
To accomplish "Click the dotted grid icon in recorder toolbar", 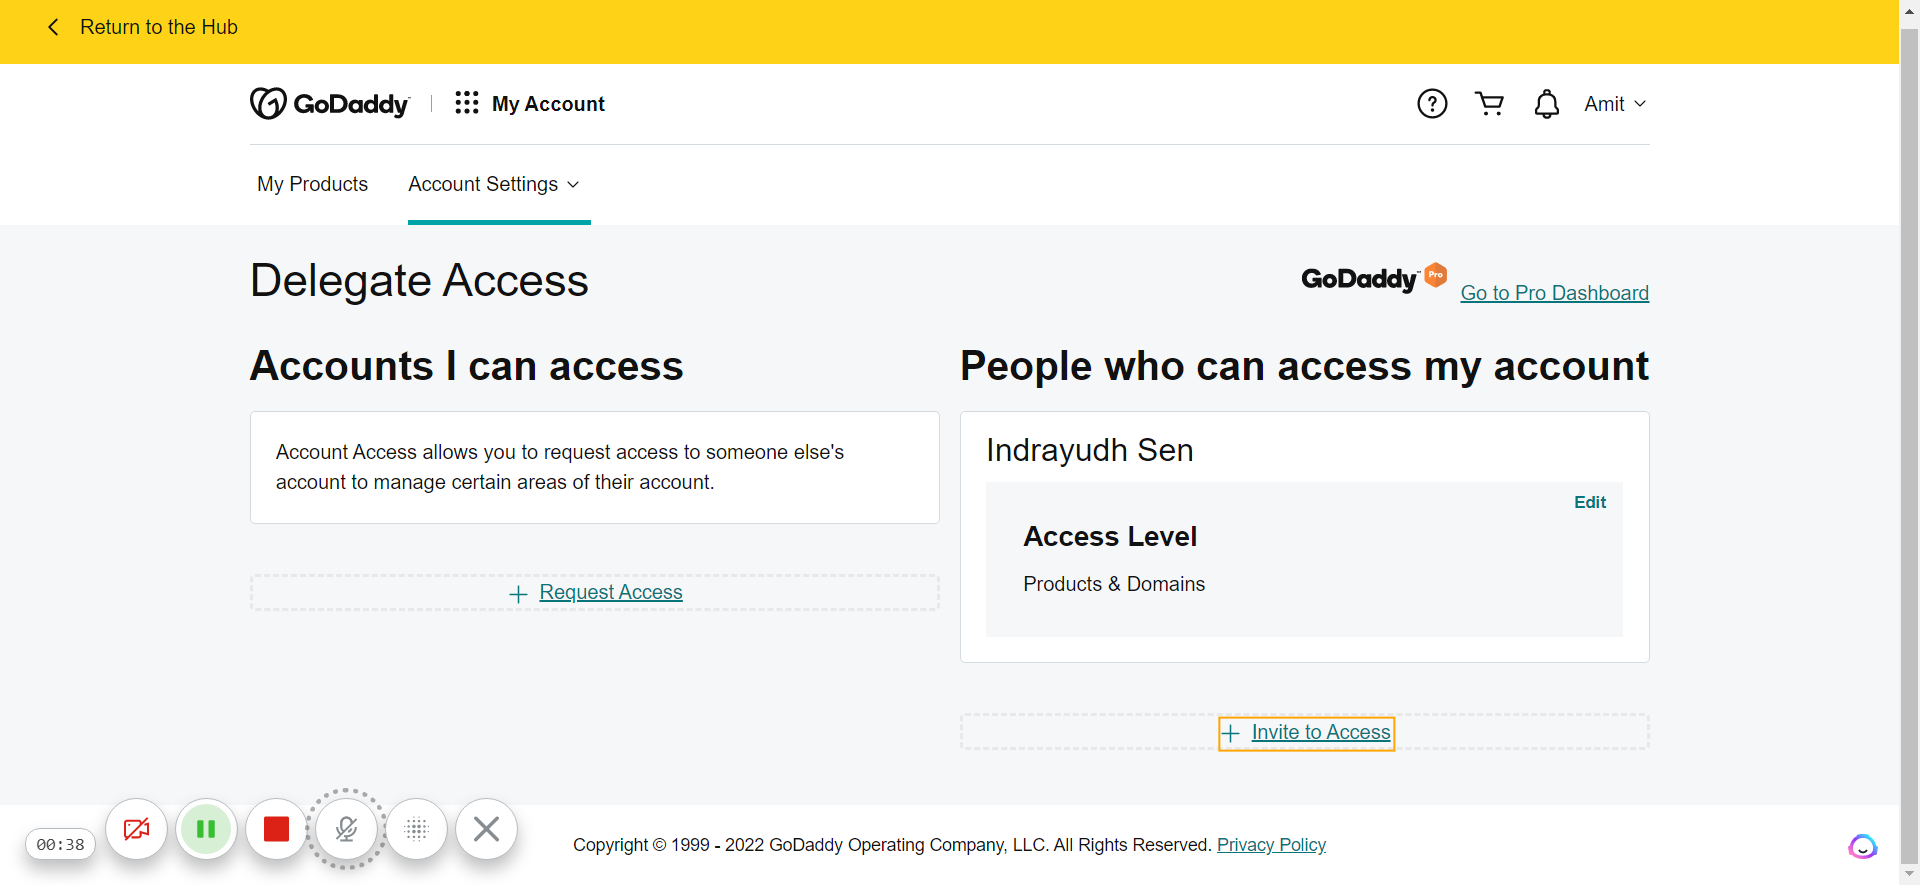I will pos(417,829).
